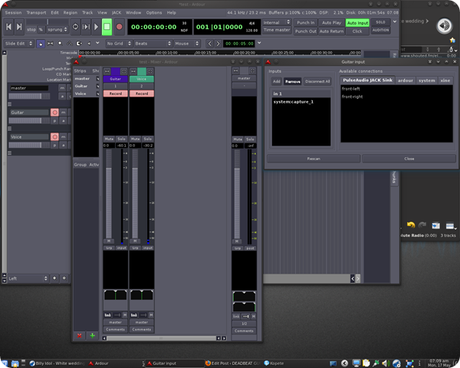Open Beats snap-to dropdown
The height and width of the screenshot is (368, 460).
[153, 43]
